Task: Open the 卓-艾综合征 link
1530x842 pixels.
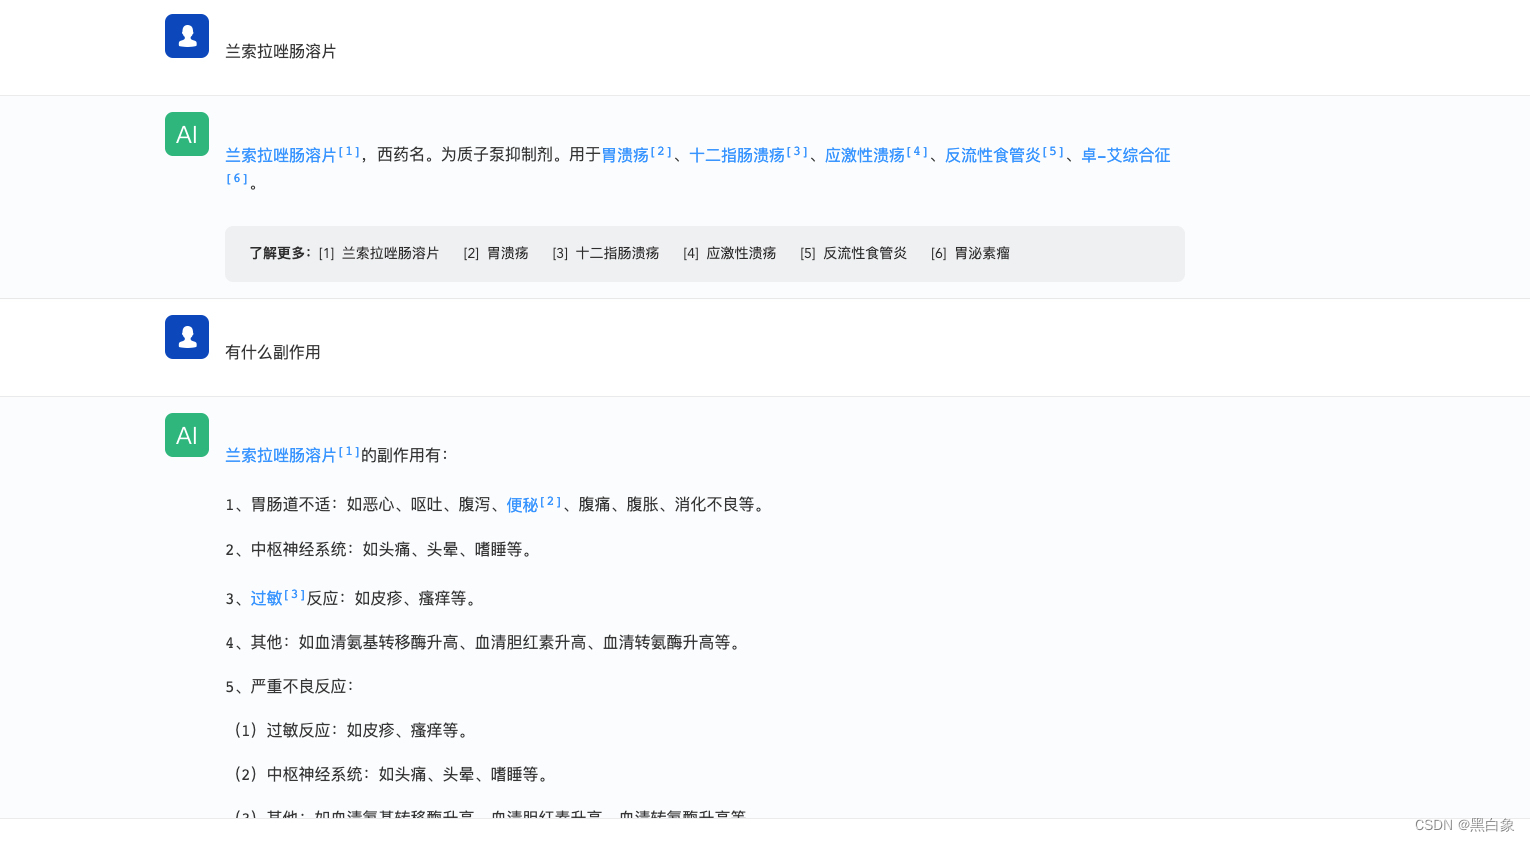Action: (1126, 155)
